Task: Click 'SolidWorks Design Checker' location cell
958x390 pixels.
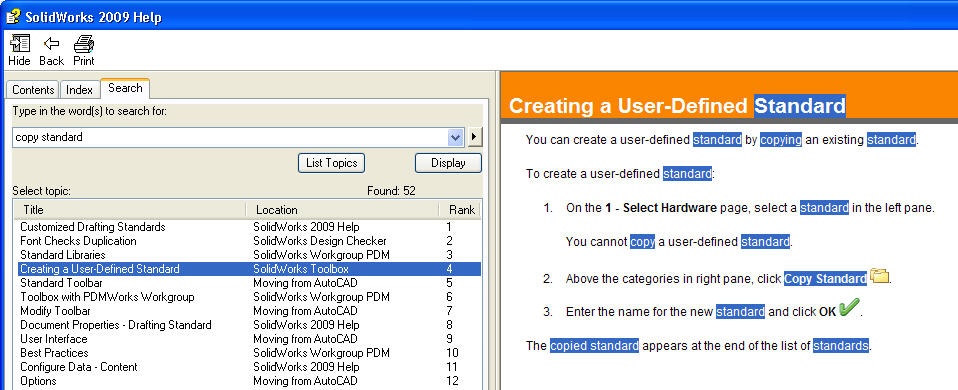Action: [x=320, y=241]
